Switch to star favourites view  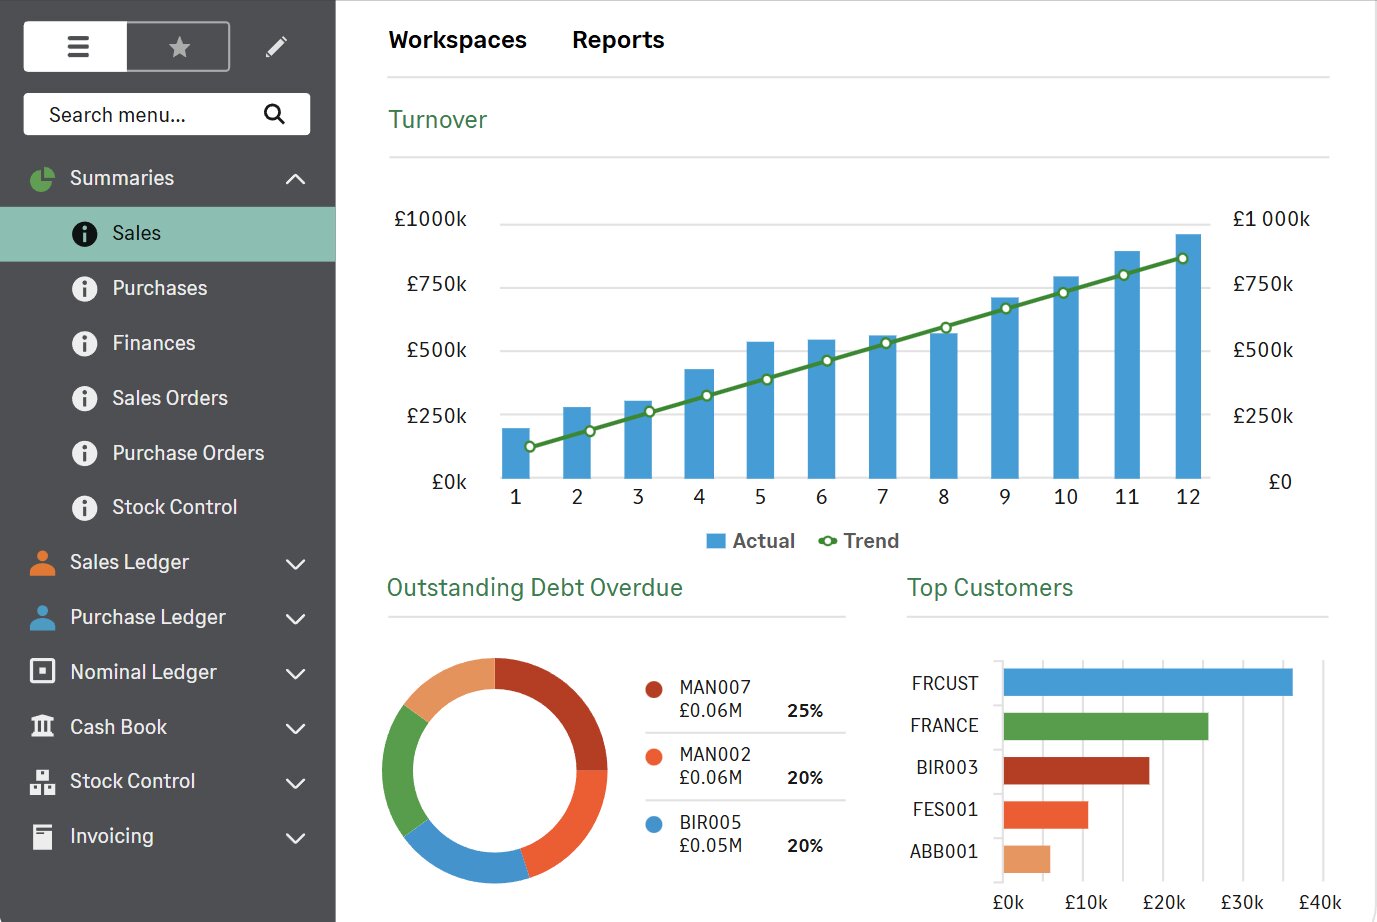point(179,47)
